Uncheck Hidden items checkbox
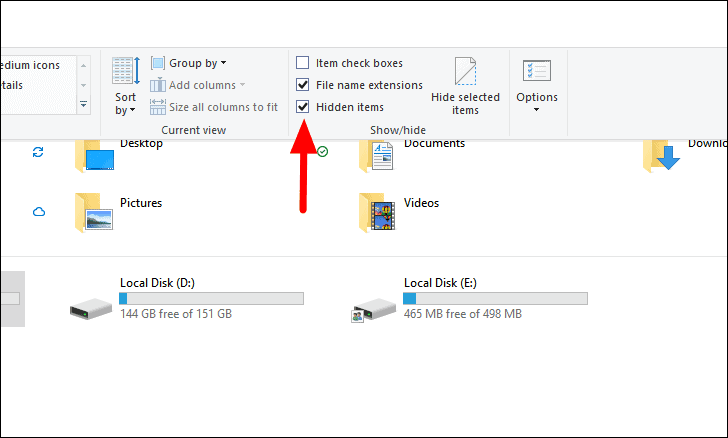This screenshot has height=438, width=728. click(x=303, y=107)
